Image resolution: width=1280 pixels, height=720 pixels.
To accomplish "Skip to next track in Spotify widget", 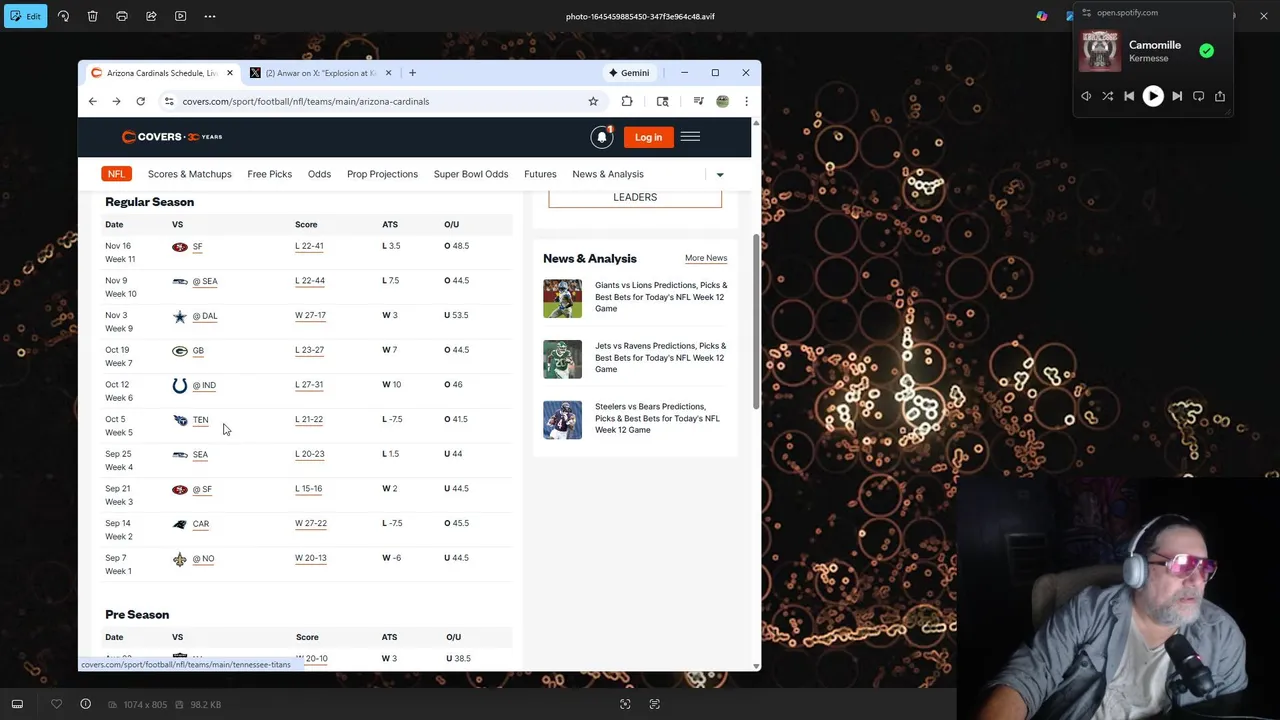I will pyautogui.click(x=1177, y=96).
